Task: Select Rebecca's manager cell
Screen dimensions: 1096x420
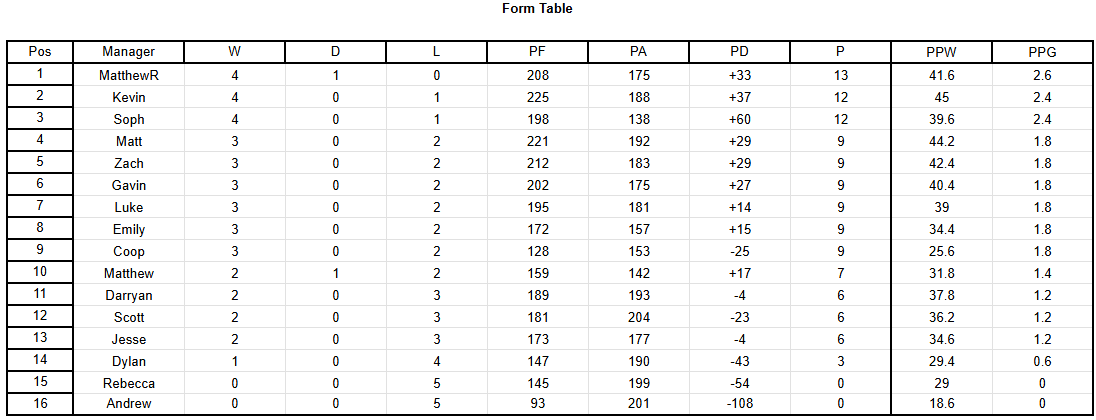Action: [x=129, y=384]
